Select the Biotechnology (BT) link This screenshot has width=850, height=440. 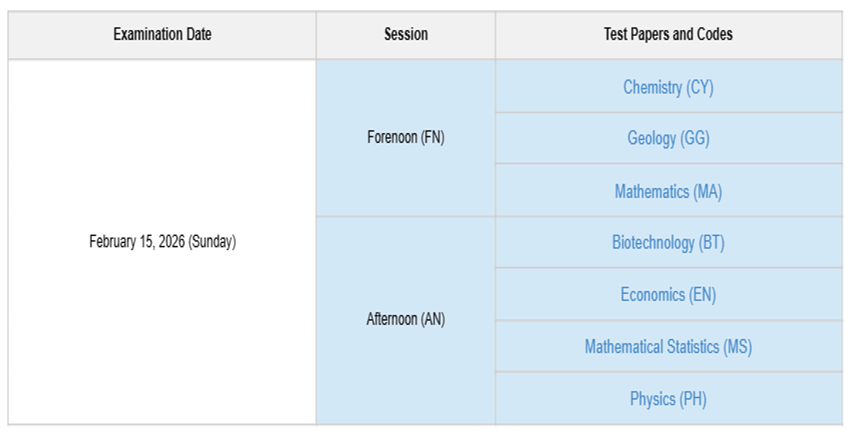[668, 243]
